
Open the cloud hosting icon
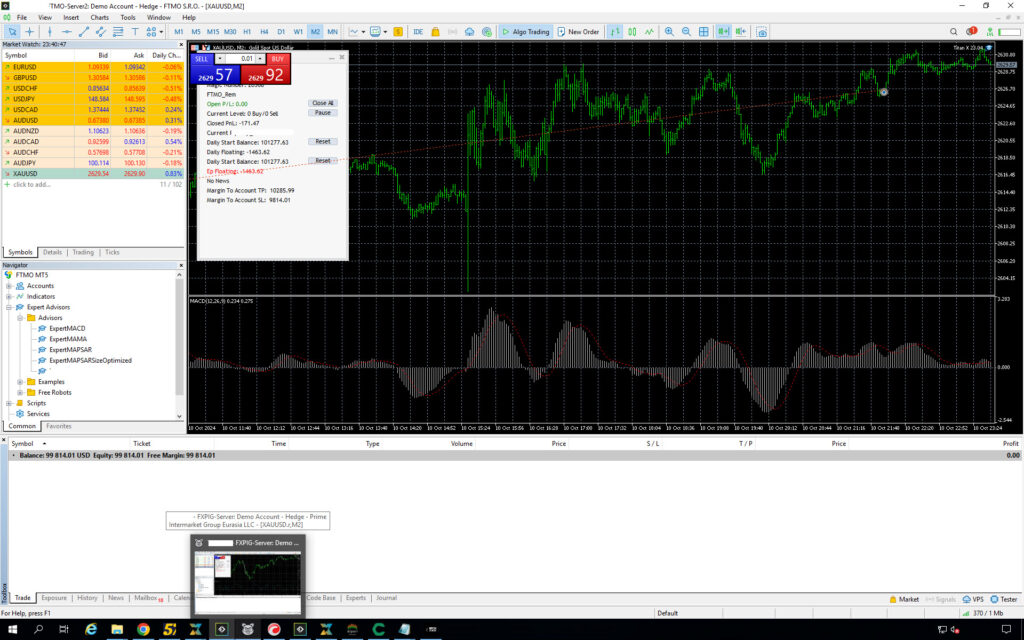click(470, 31)
